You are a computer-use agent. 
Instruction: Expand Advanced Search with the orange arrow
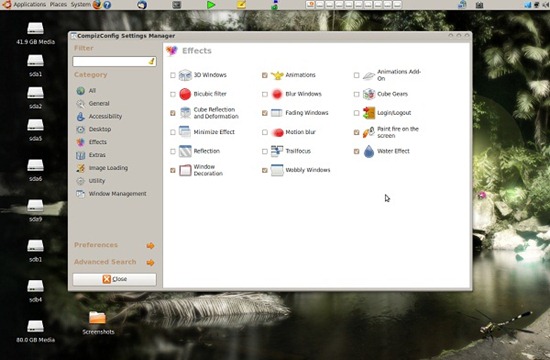150,262
